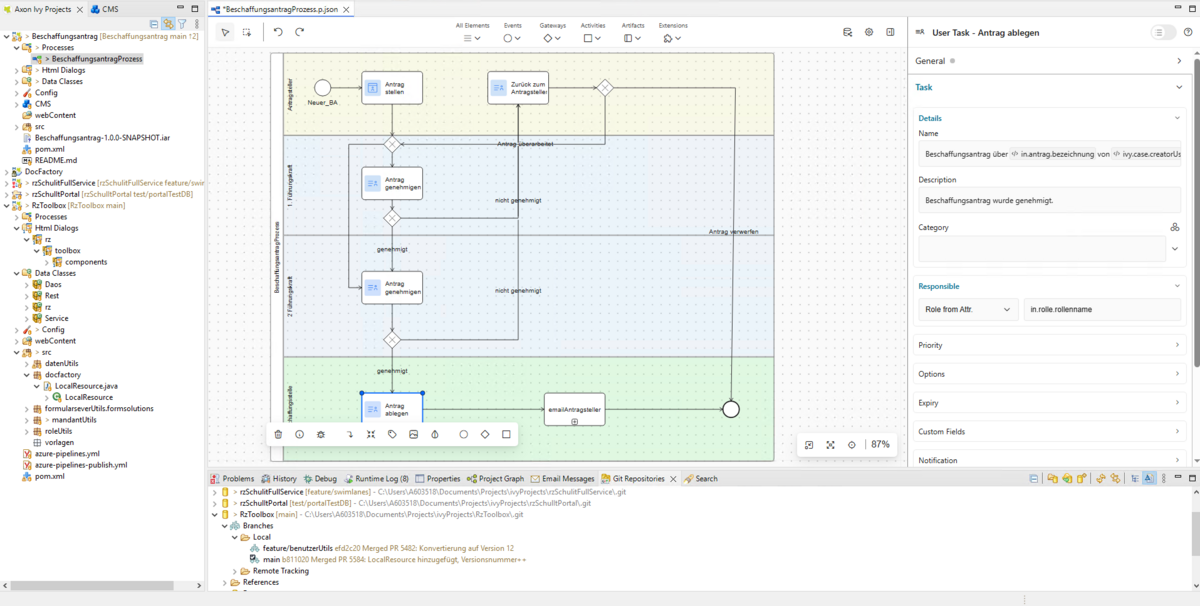Click the Collapse All icon in project tree
The image size is (1200, 606).
point(154,23)
